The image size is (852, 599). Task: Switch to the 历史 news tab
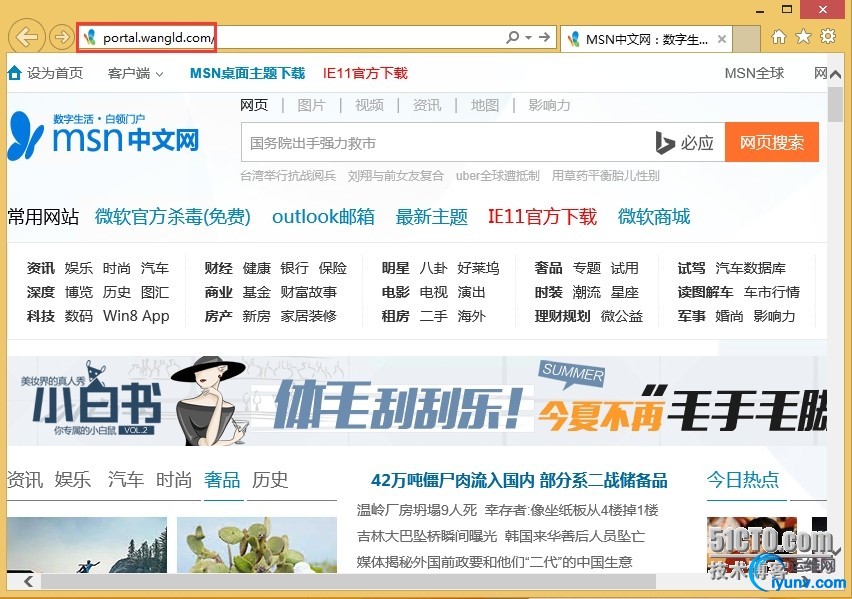(x=270, y=480)
